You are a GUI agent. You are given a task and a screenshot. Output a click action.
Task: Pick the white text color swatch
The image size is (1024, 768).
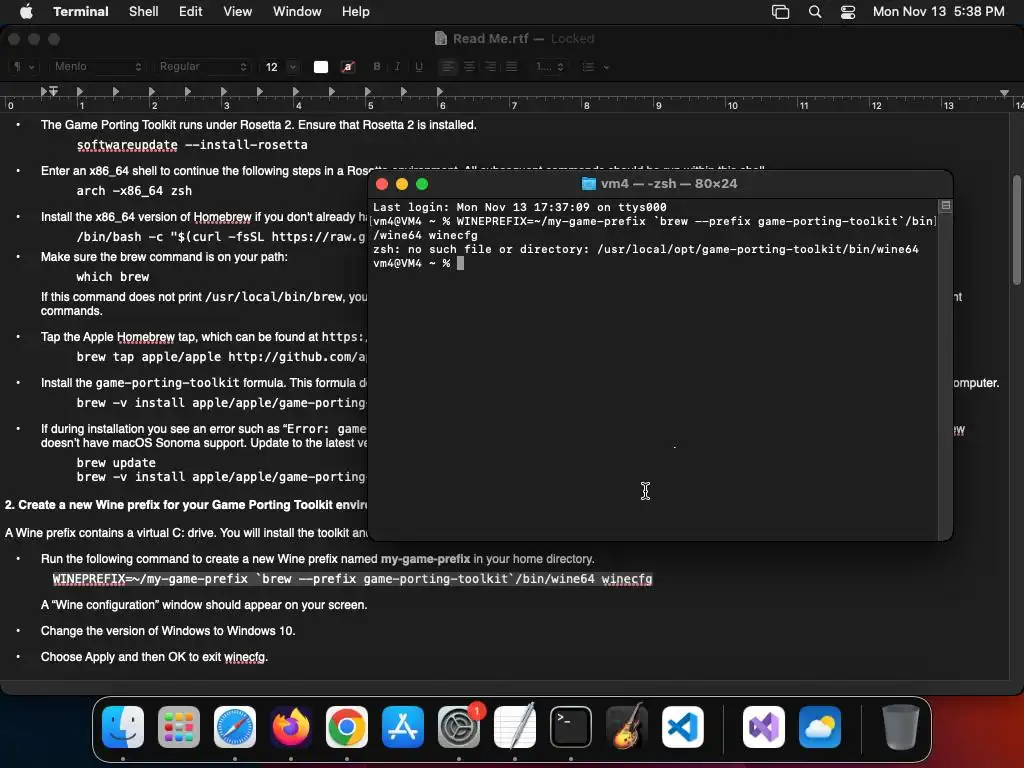(321, 67)
